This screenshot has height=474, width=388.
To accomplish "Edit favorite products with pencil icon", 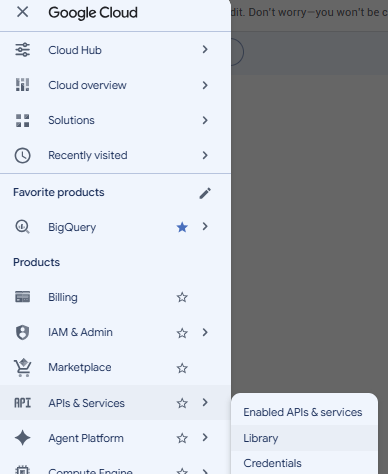I will pyautogui.click(x=205, y=193).
